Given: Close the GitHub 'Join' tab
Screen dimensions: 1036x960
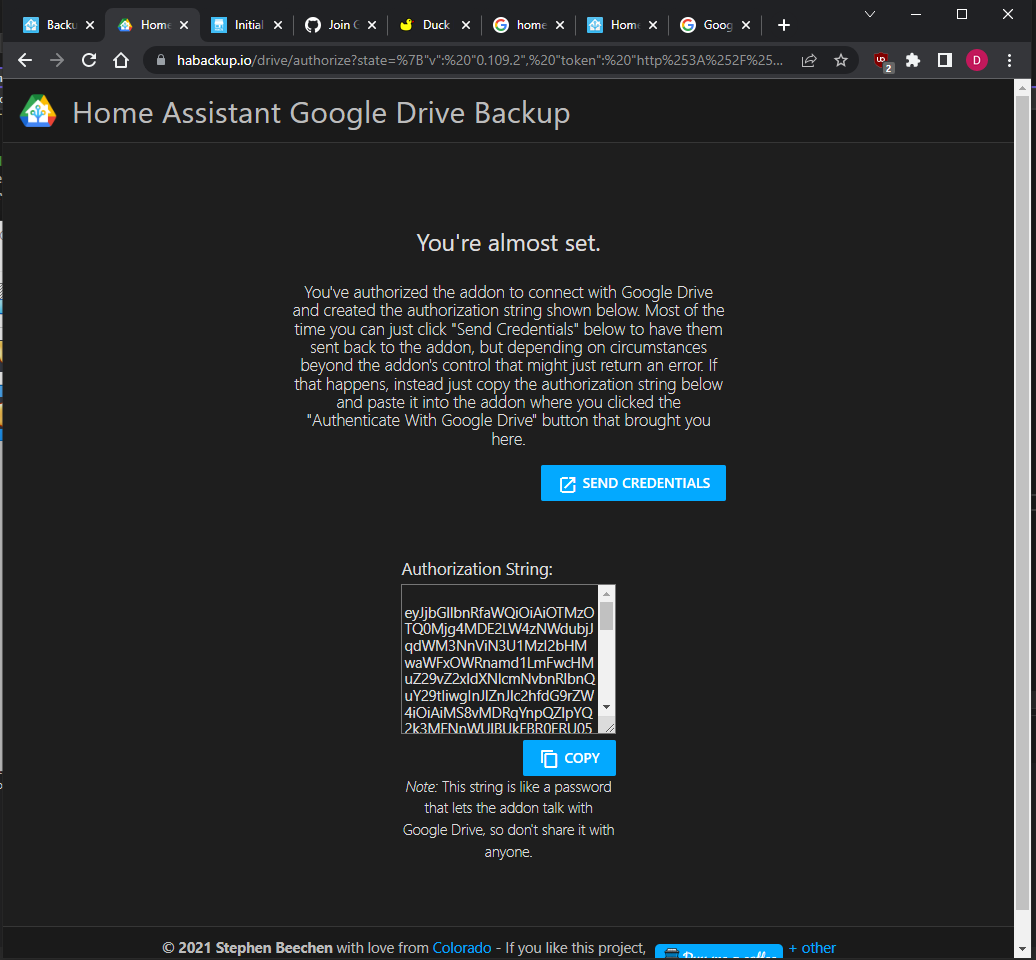Looking at the screenshot, I should pos(372,25).
